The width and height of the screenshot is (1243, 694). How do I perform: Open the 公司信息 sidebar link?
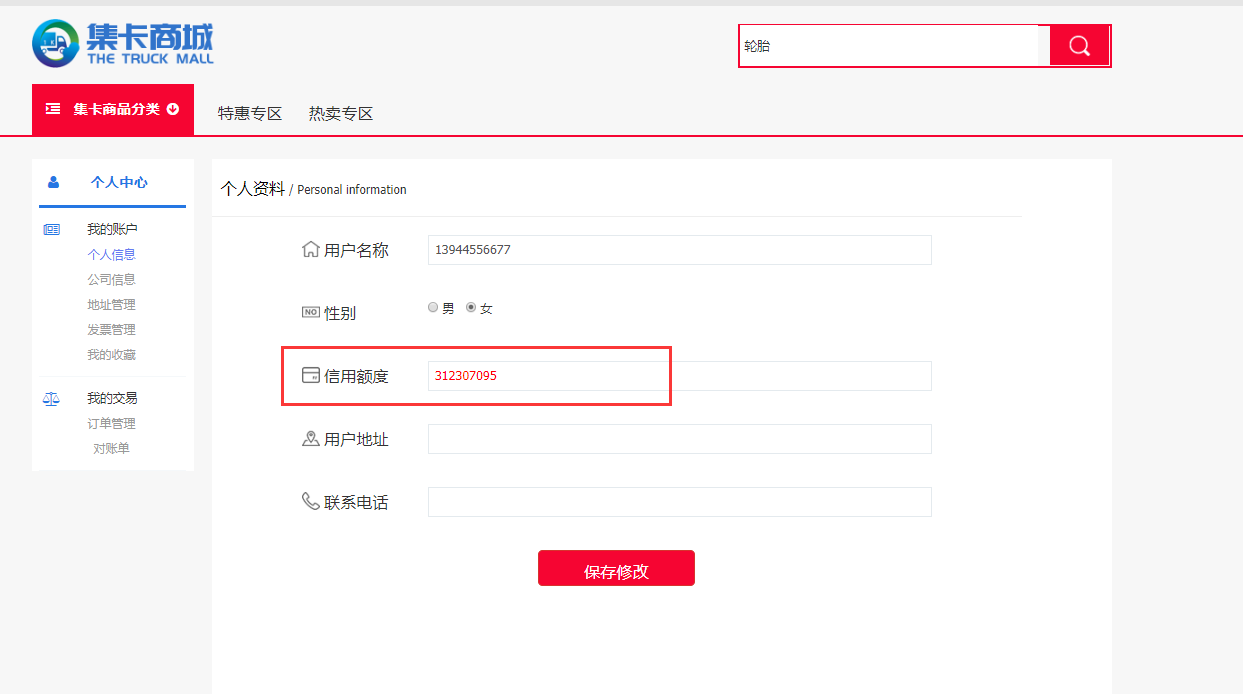111,280
